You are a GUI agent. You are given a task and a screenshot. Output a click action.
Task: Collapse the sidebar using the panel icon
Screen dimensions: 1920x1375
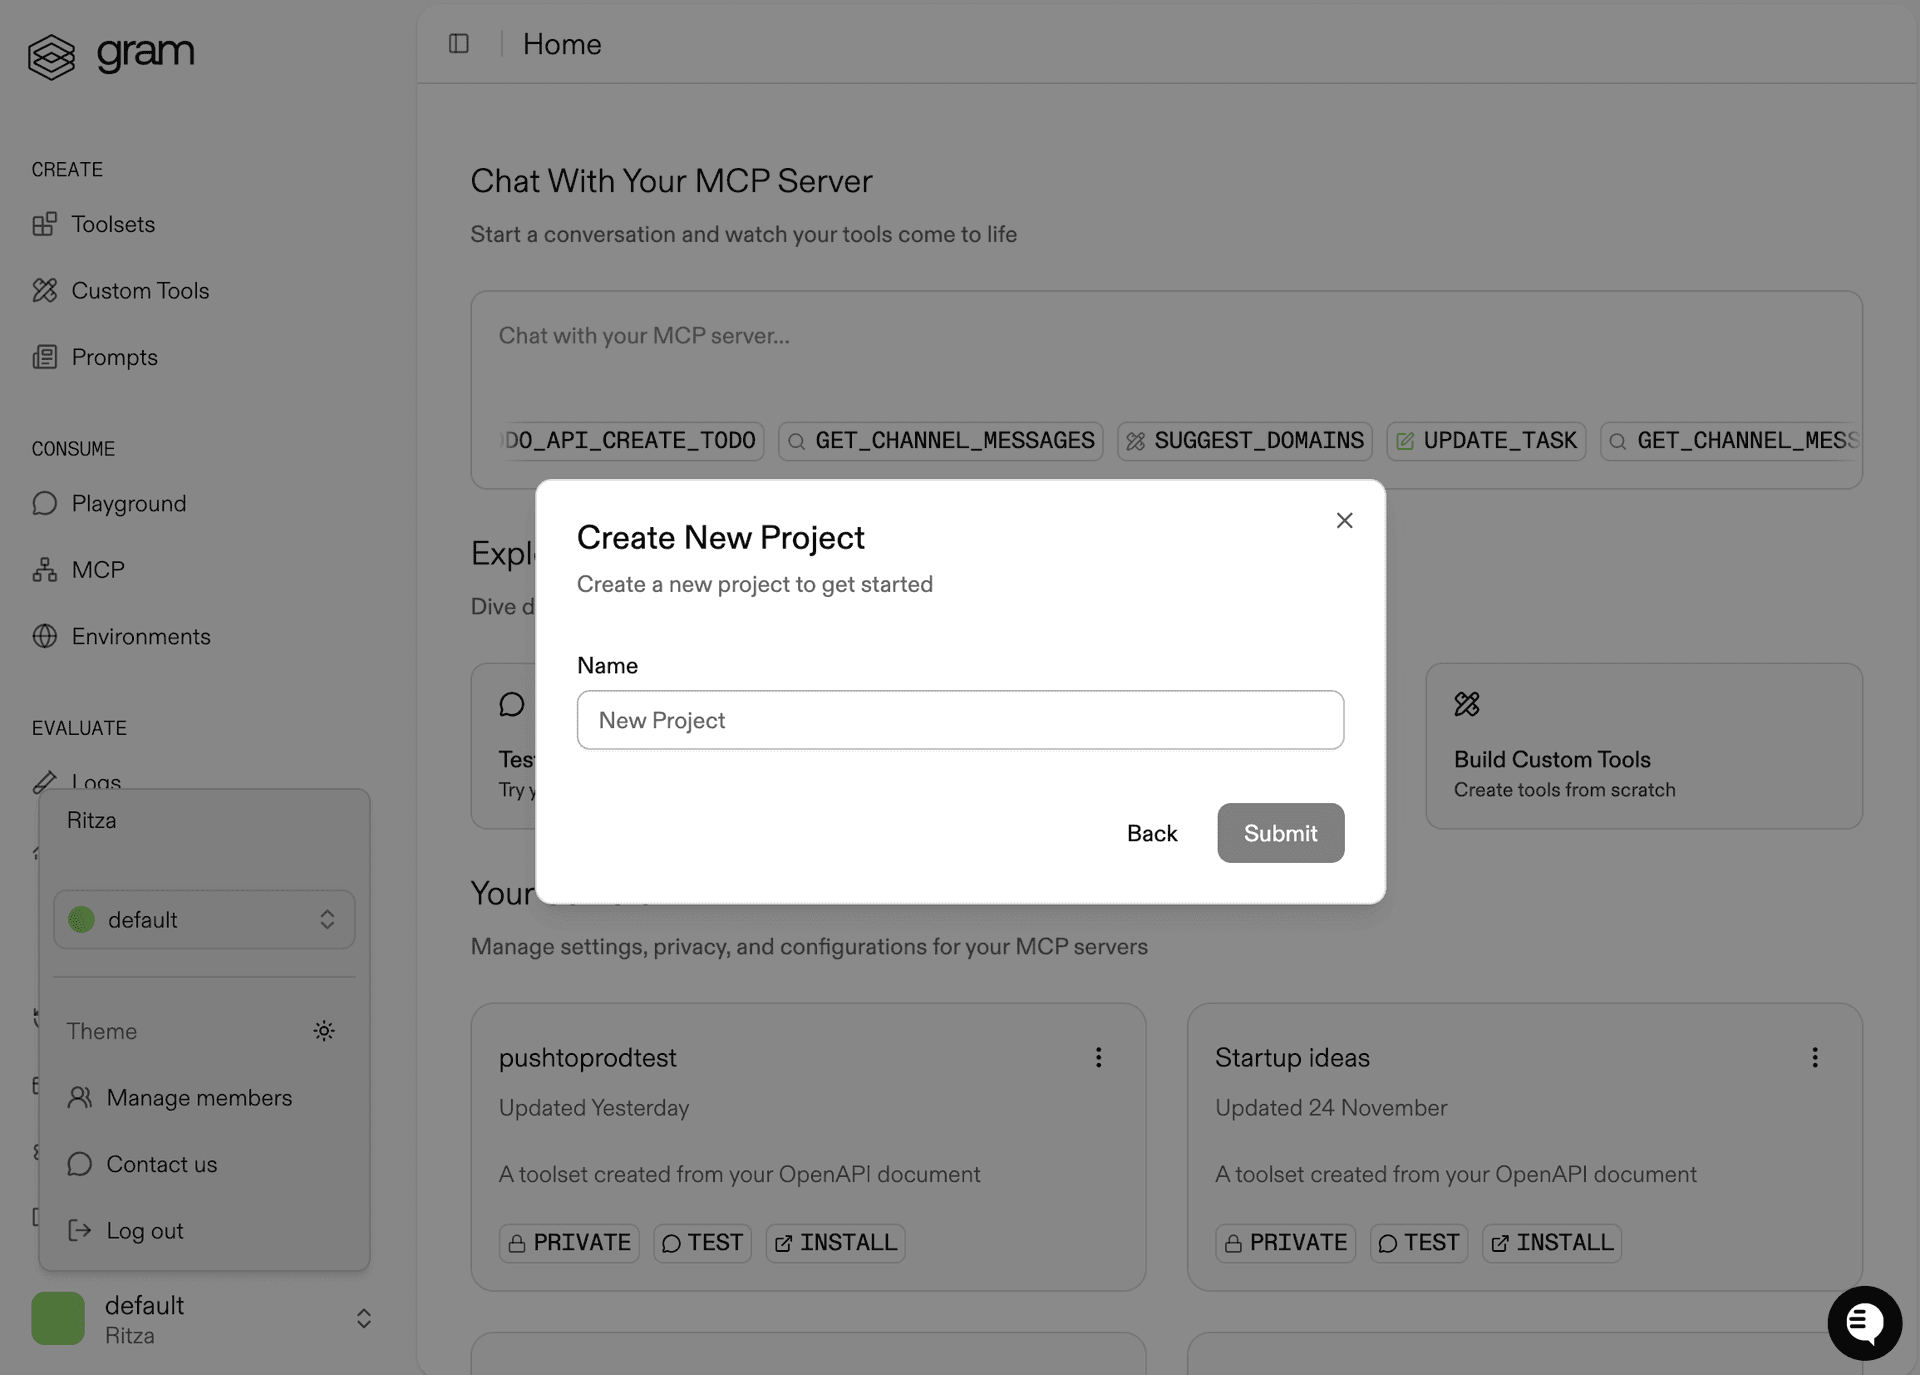459,43
